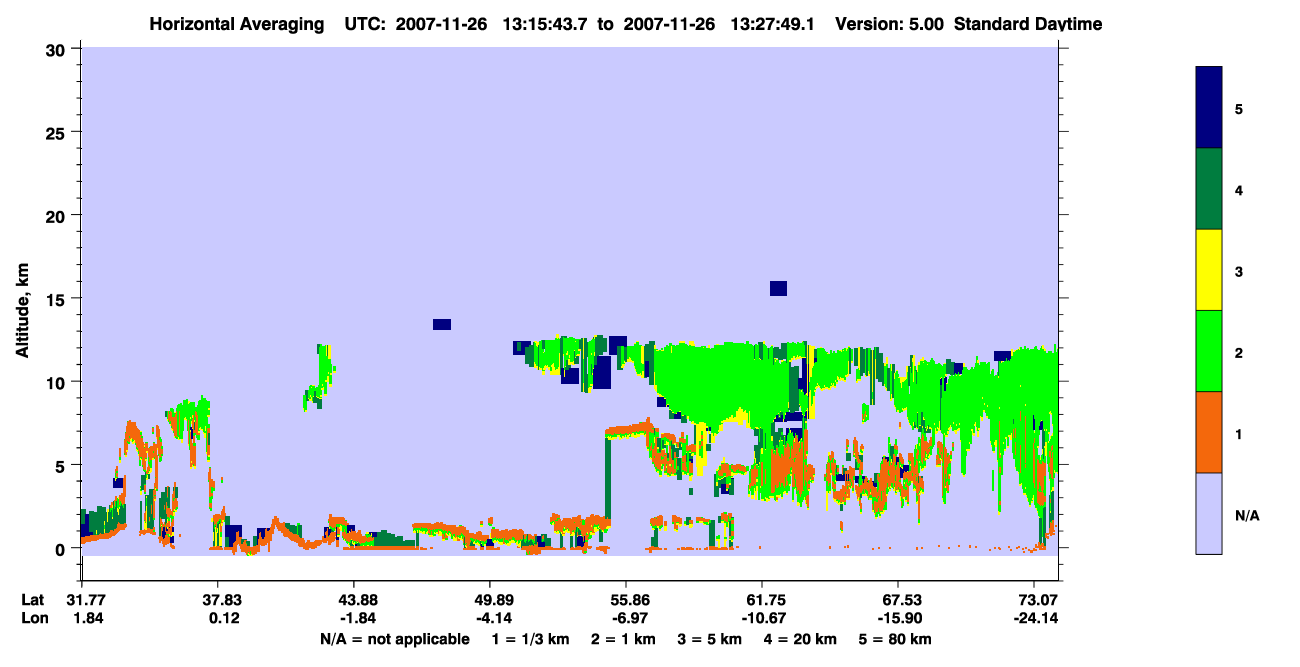Click the yellow level 3 legend swatch
The width and height of the screenshot is (1300, 667).
click(x=1209, y=270)
